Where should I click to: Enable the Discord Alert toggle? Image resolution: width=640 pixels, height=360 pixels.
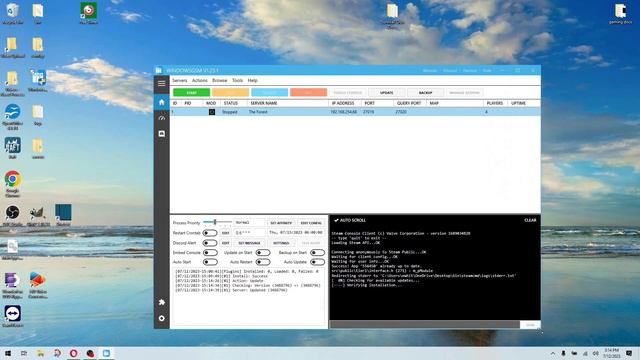[210, 243]
